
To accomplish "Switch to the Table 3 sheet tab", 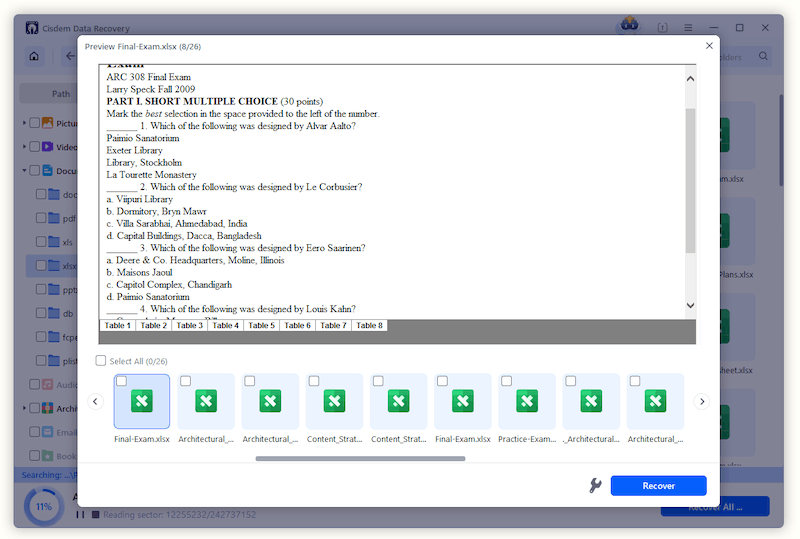I will (189, 326).
